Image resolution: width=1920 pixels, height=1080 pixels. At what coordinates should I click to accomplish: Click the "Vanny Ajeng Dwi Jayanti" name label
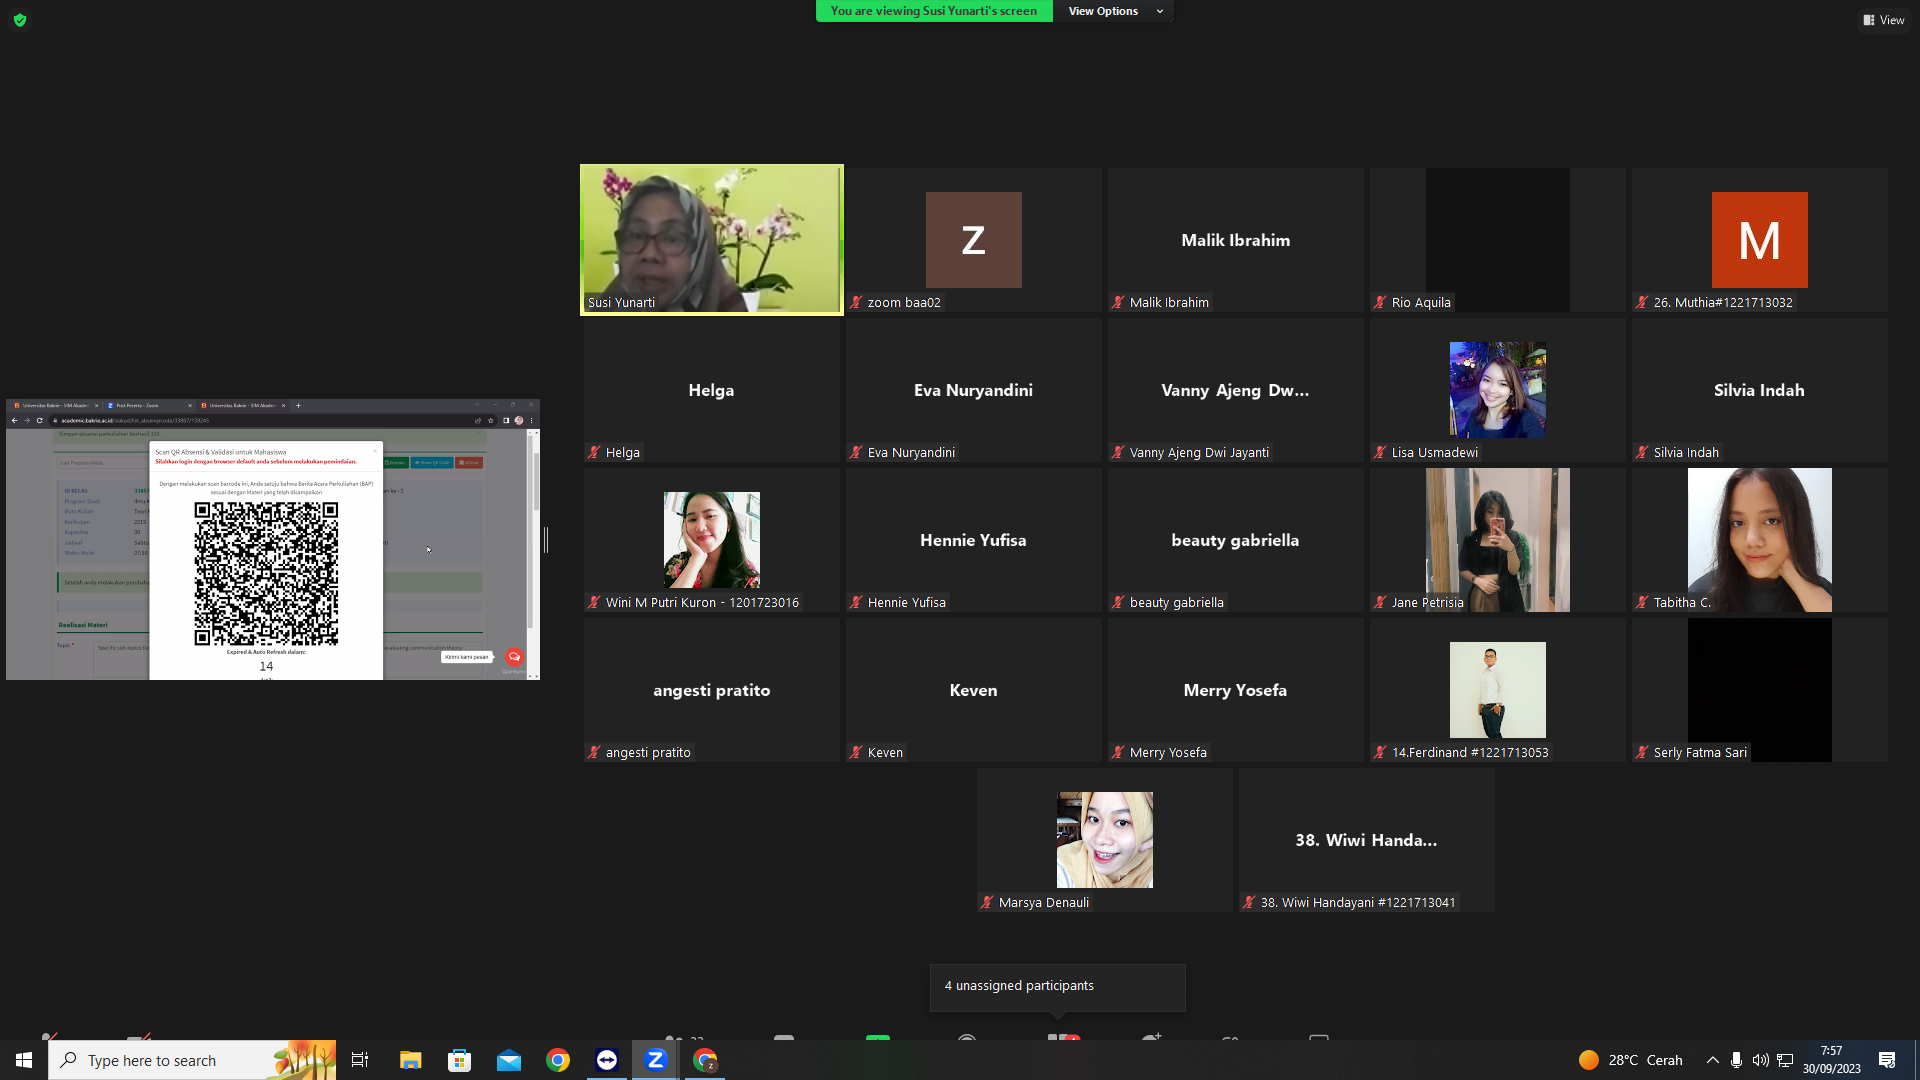click(x=1199, y=452)
